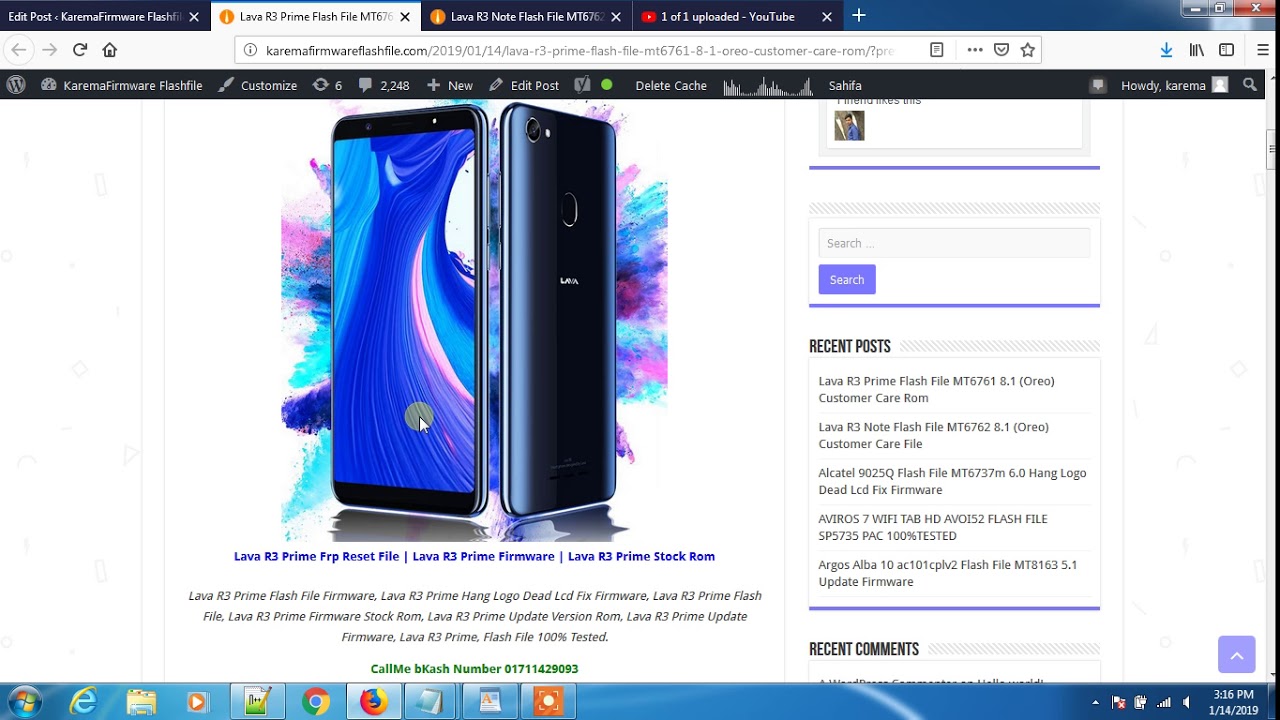Open orange screen recorder on taskbar
The image size is (1280, 720).
[548, 702]
